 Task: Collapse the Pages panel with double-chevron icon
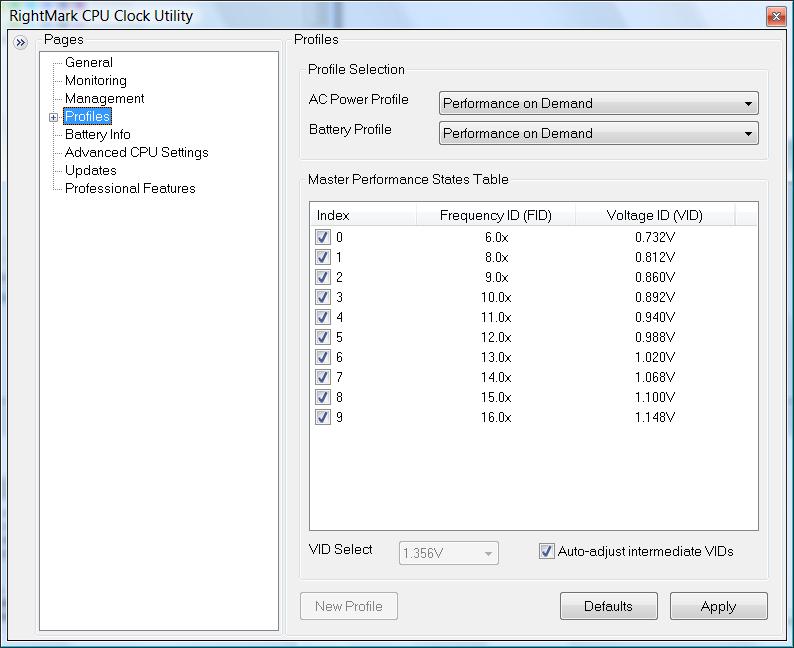(20, 42)
